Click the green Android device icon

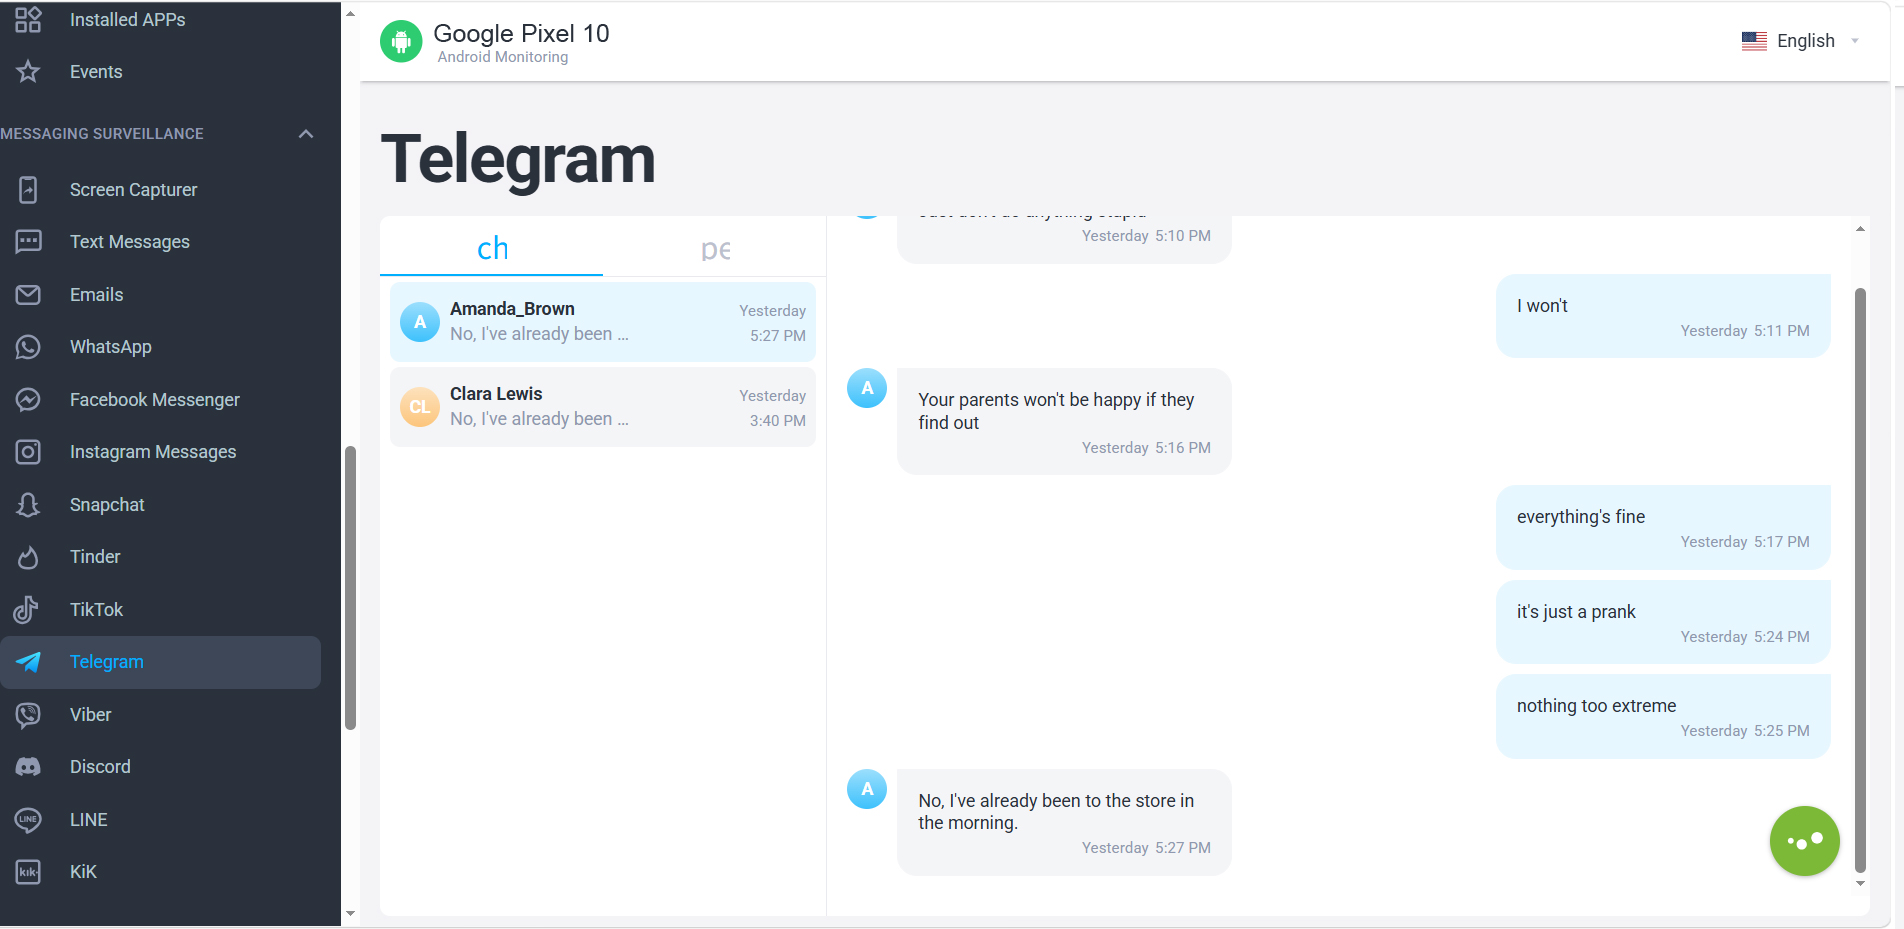pyautogui.click(x=401, y=41)
